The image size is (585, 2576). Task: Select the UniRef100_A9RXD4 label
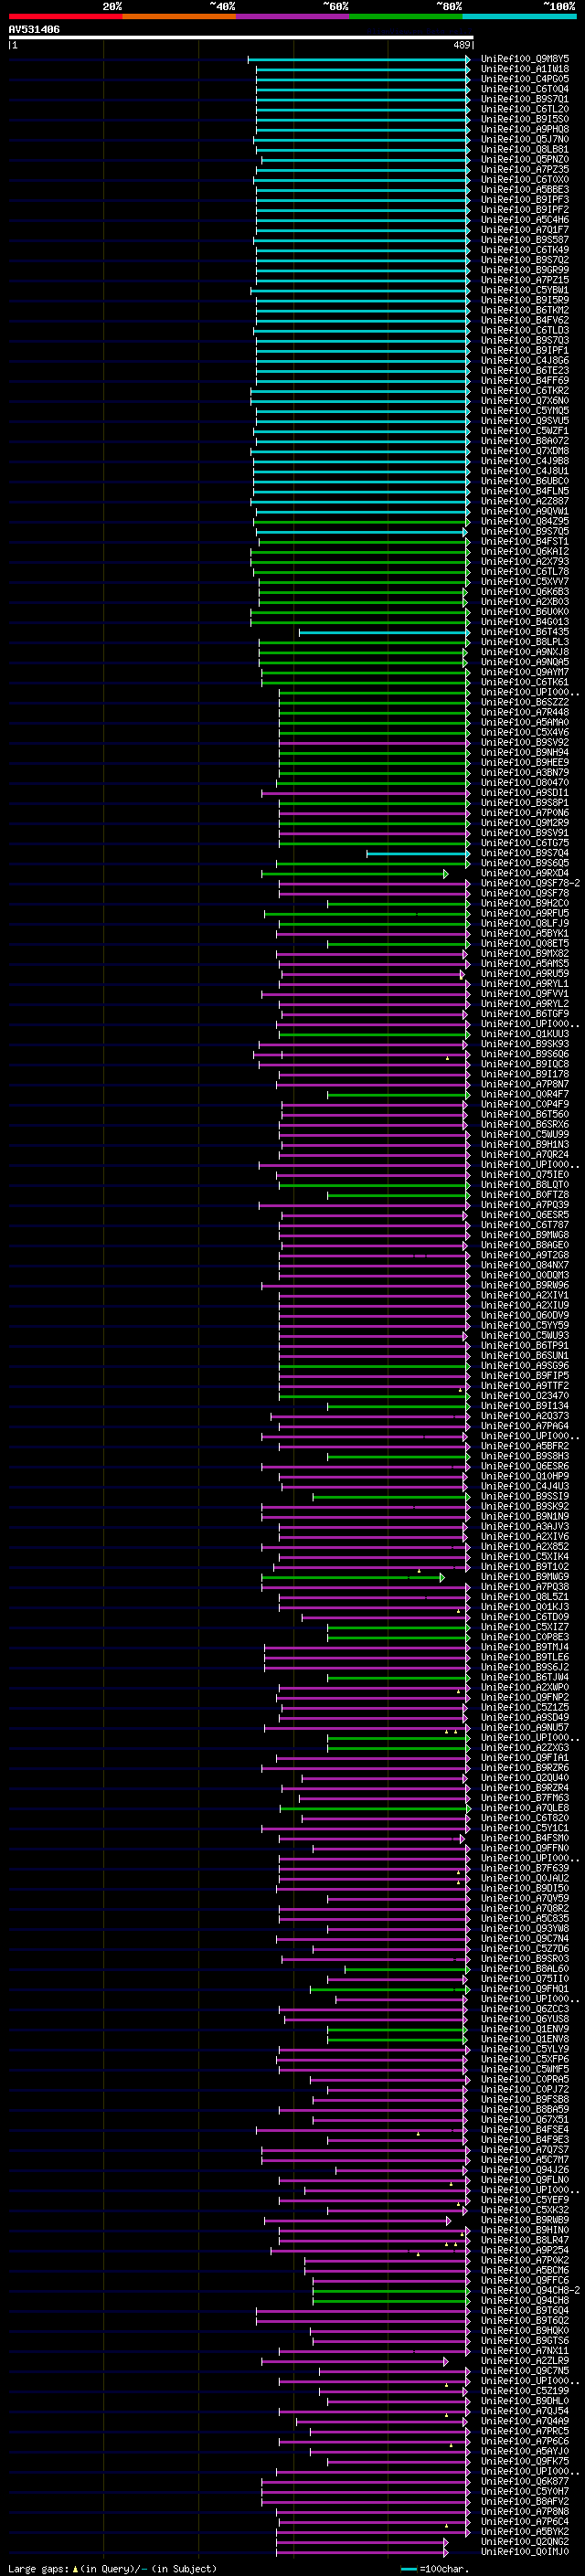point(524,873)
